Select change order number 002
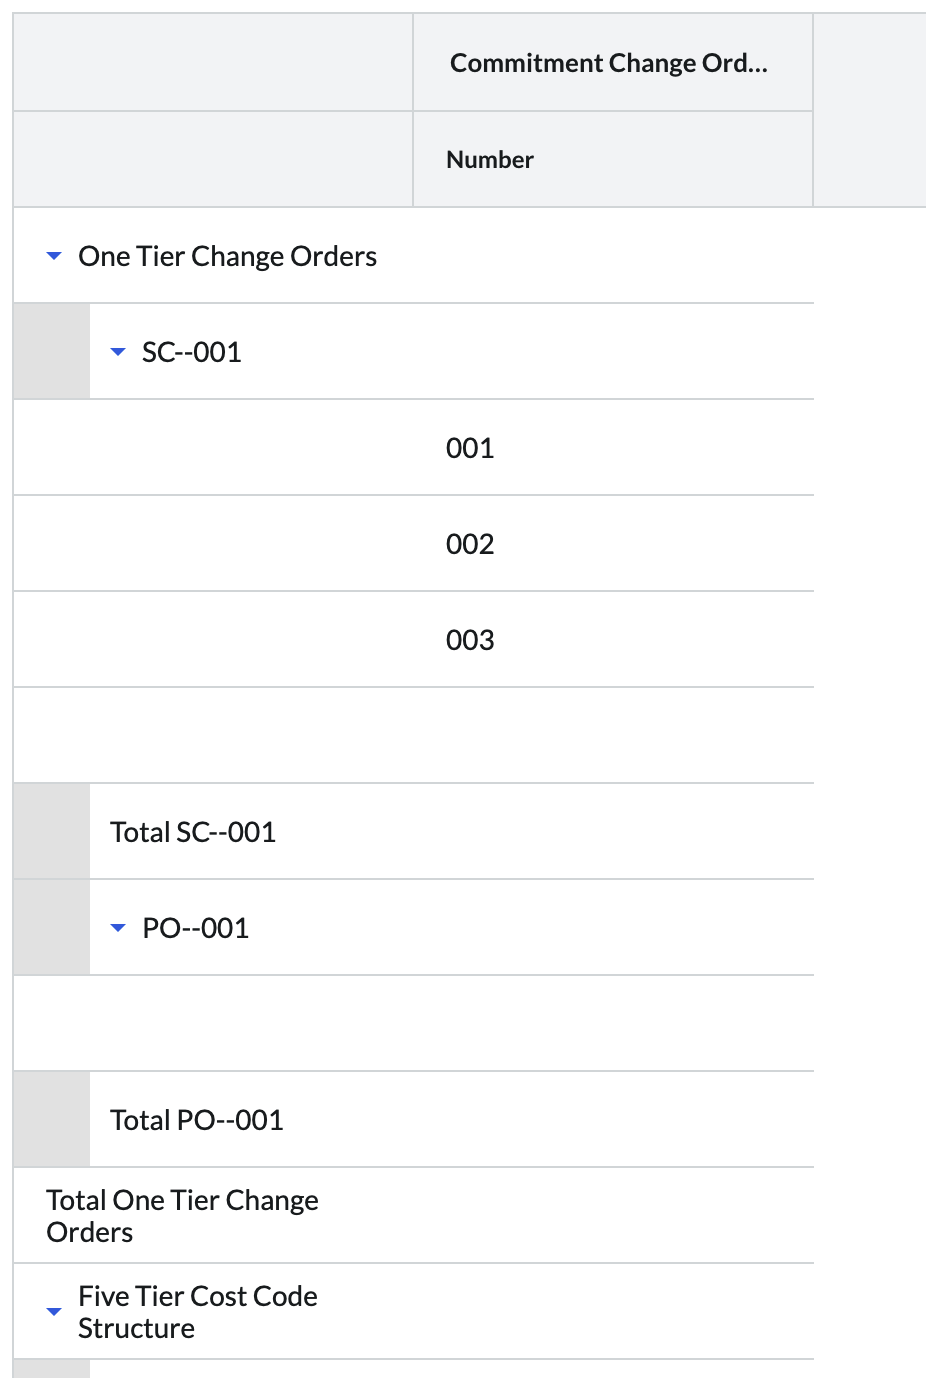Viewport: 926px width, 1378px height. click(470, 544)
